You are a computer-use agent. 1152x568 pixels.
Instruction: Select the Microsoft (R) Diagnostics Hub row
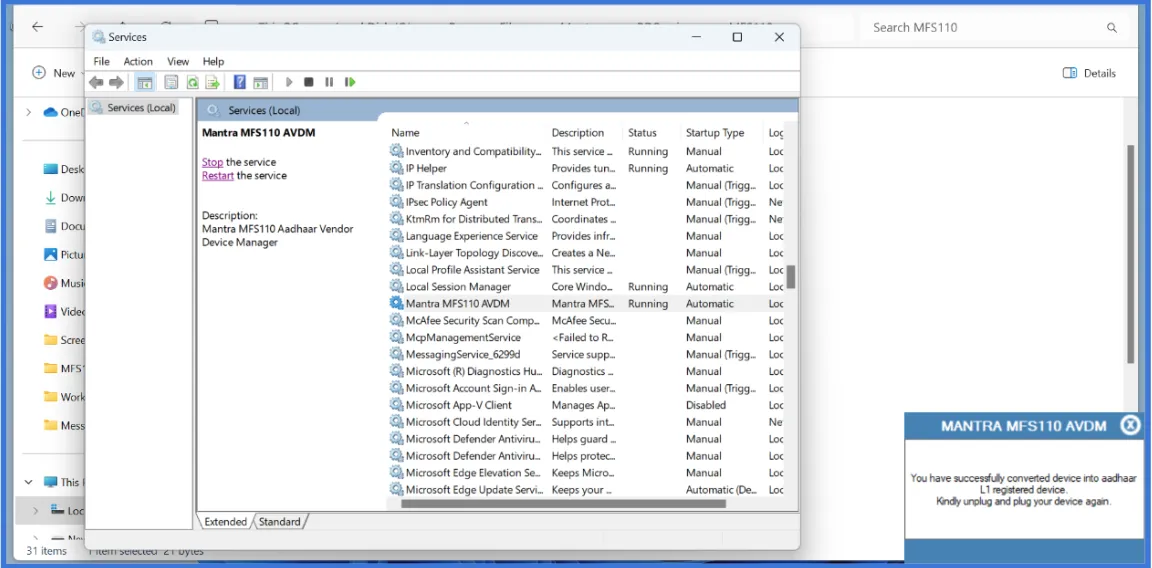pos(586,371)
